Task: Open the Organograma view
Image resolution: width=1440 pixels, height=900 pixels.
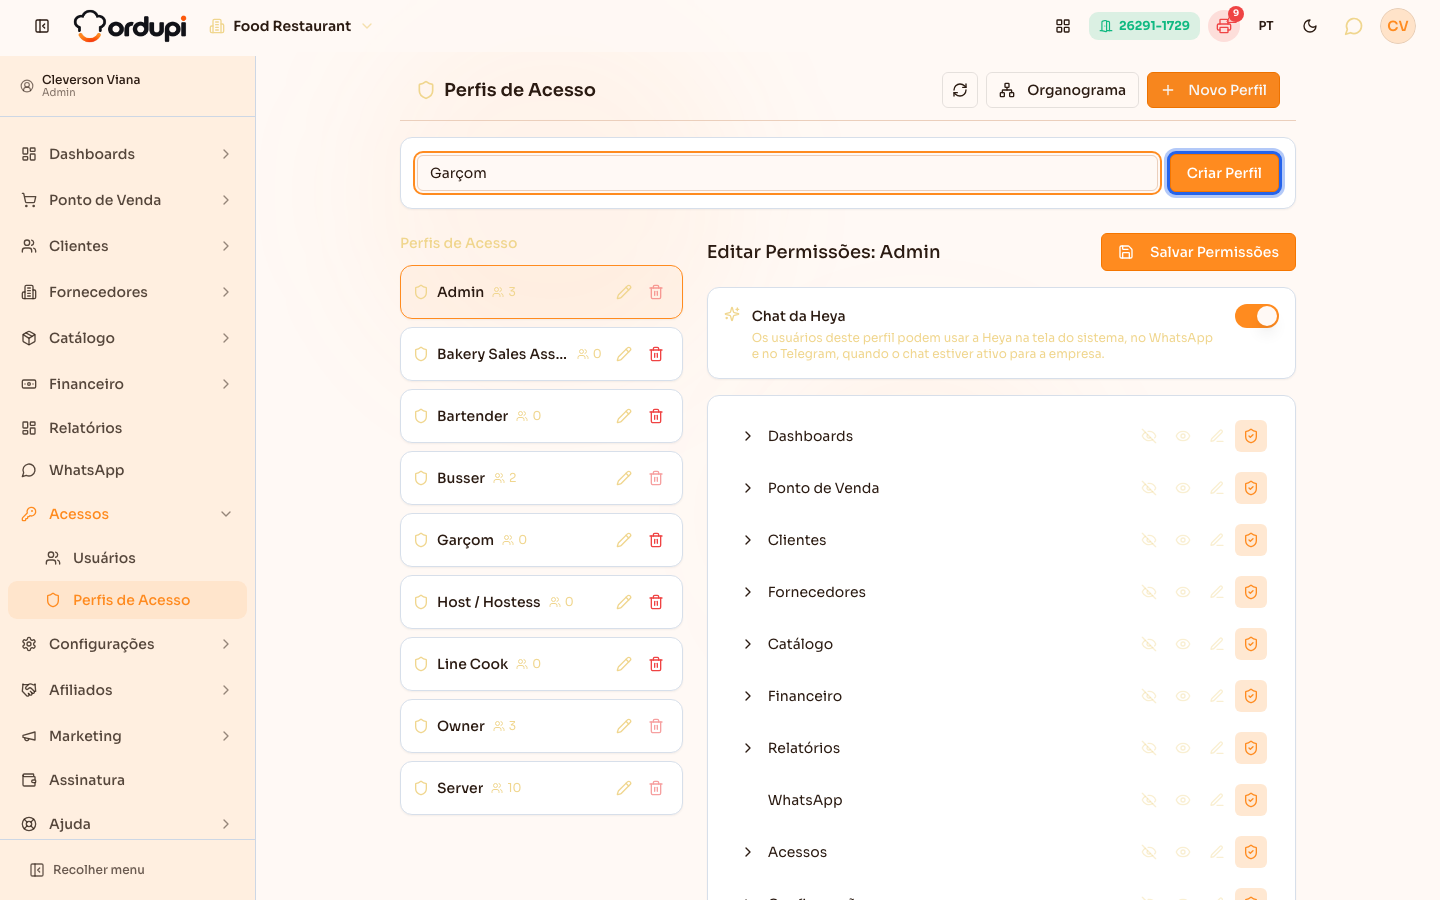Action: pos(1062,90)
